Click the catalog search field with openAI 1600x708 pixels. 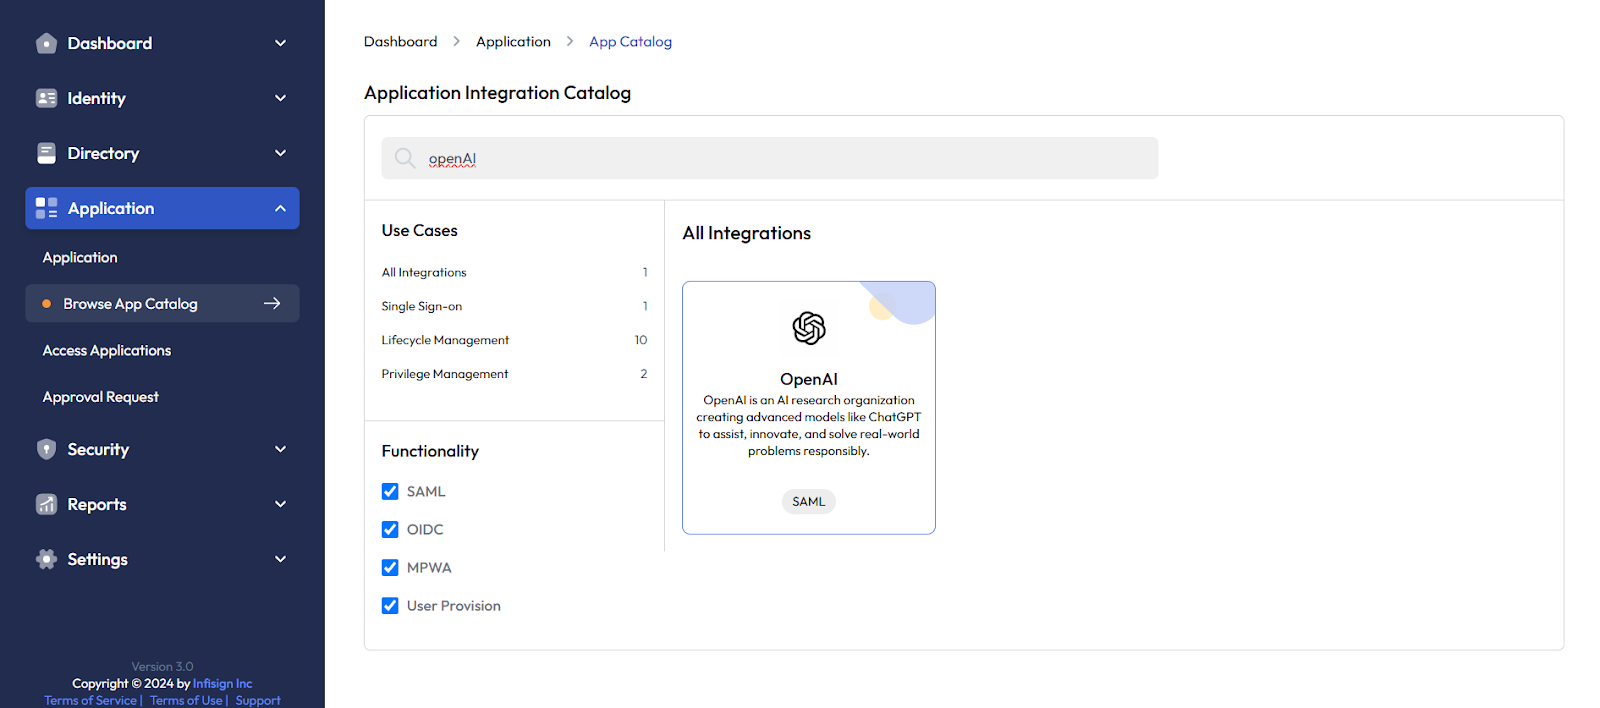pyautogui.click(x=770, y=158)
